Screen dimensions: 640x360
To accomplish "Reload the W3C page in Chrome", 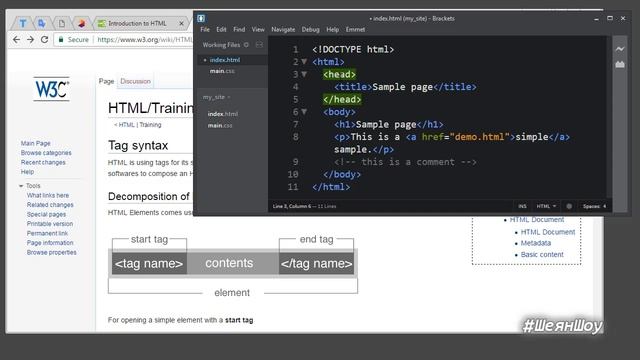I will [44, 40].
